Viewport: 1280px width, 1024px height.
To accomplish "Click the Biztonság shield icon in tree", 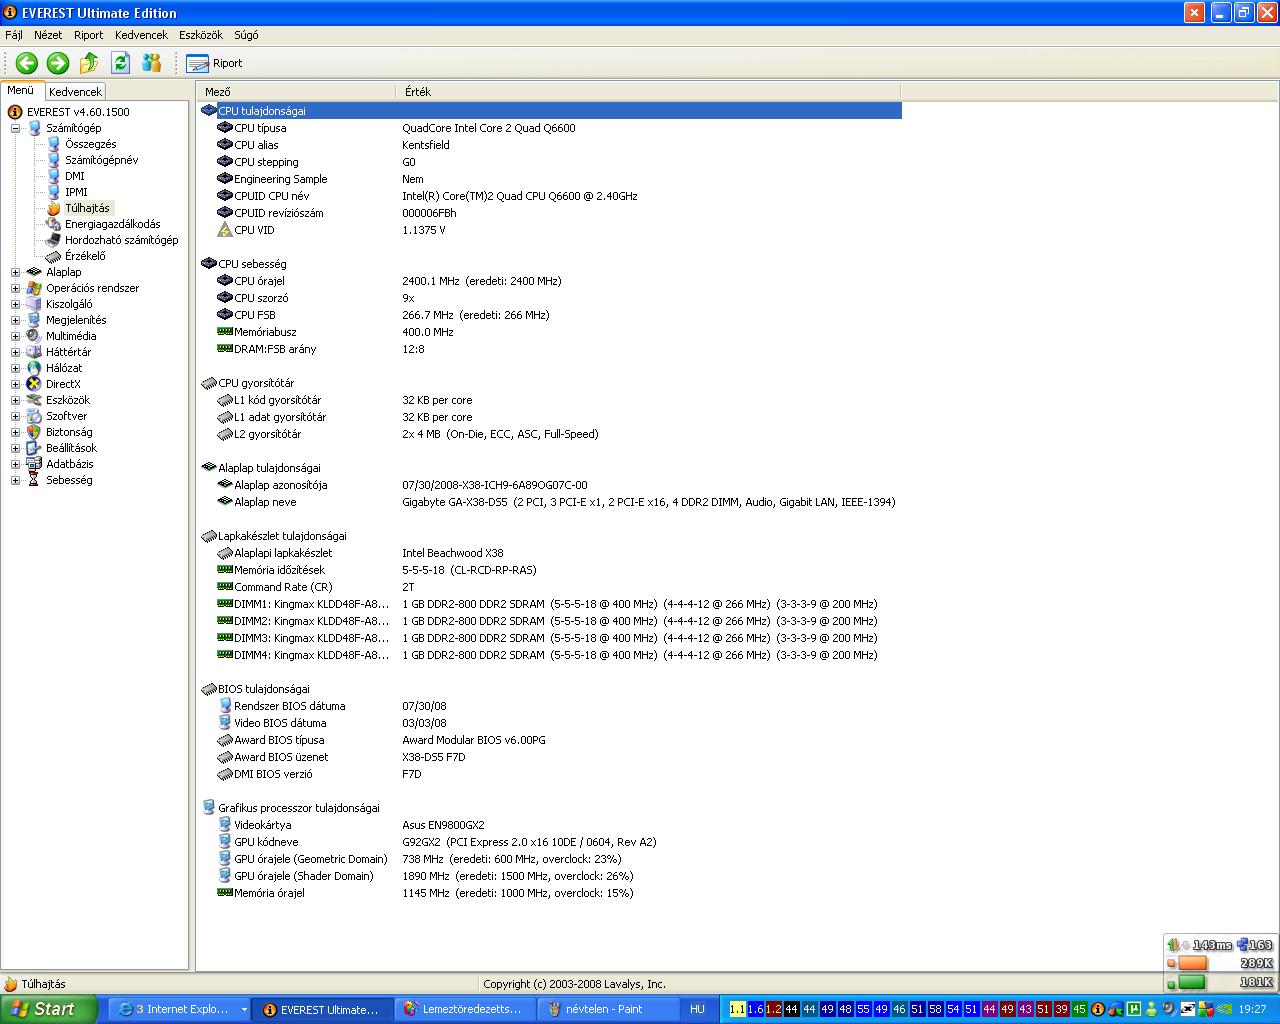I will pyautogui.click(x=34, y=432).
